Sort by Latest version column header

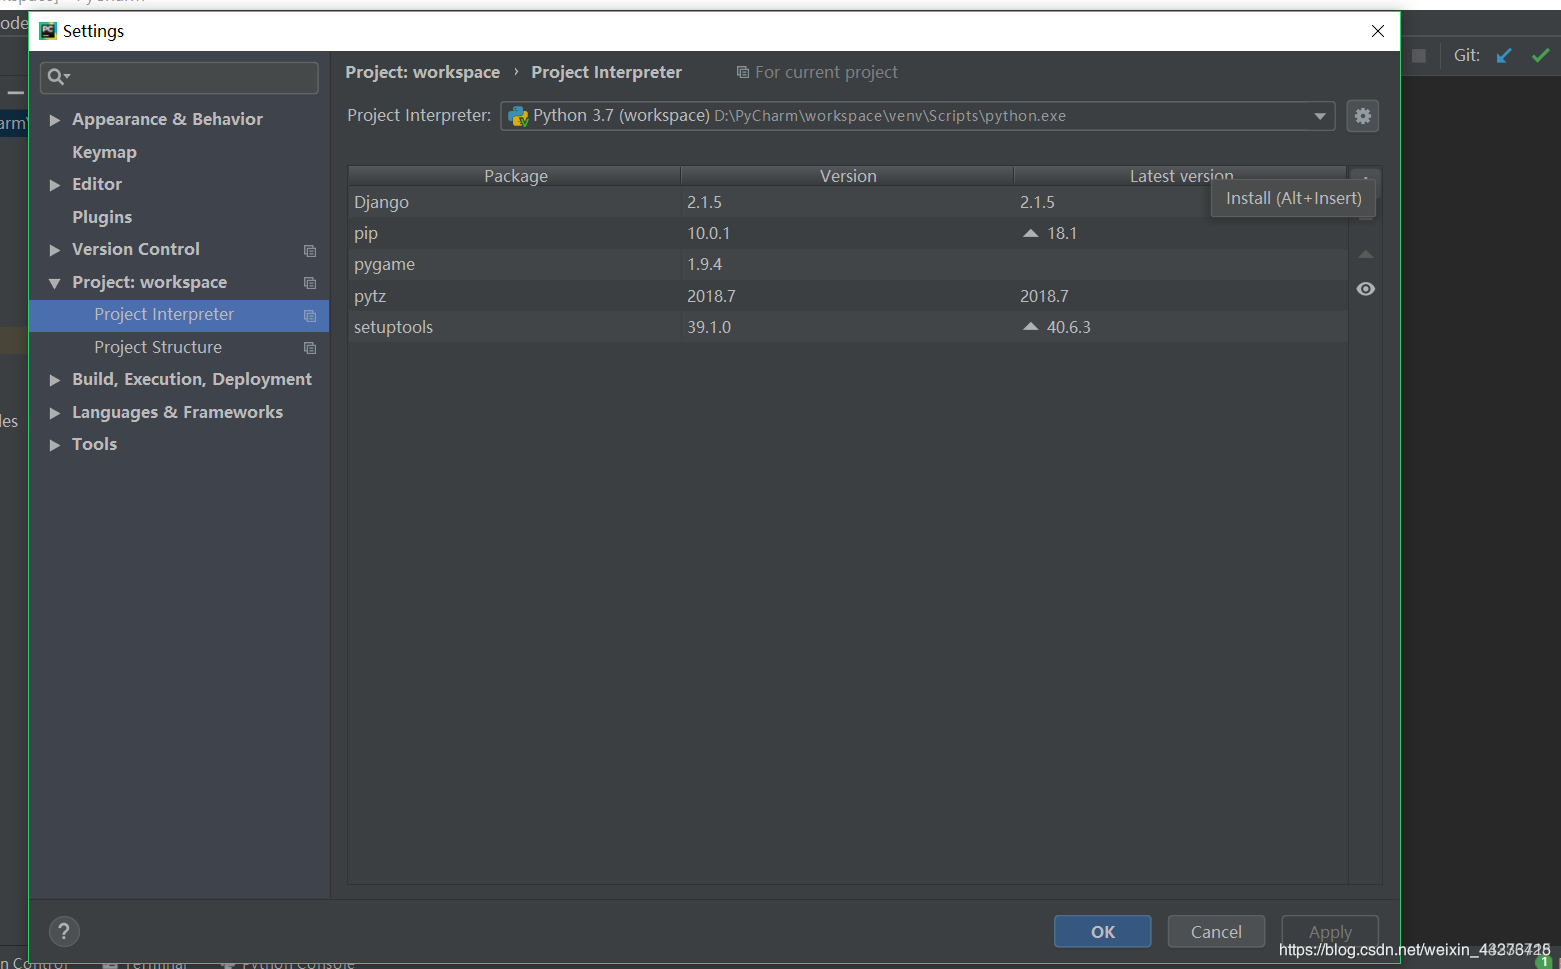pyautogui.click(x=1181, y=176)
